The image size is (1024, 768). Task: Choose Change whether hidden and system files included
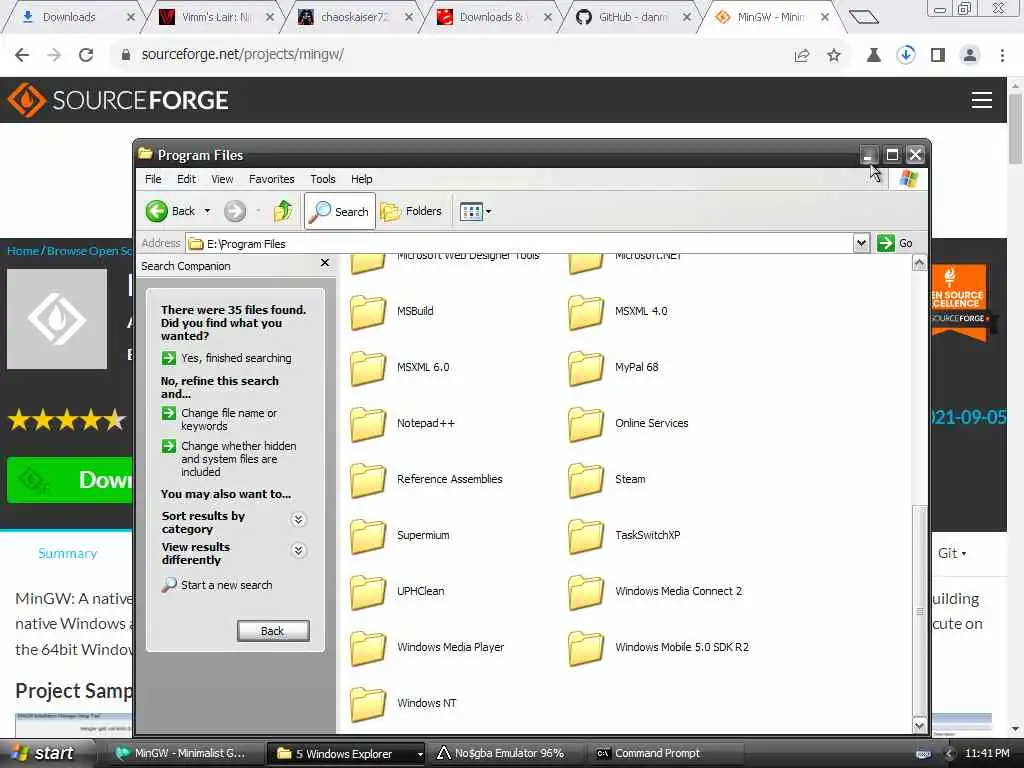[x=229, y=458]
